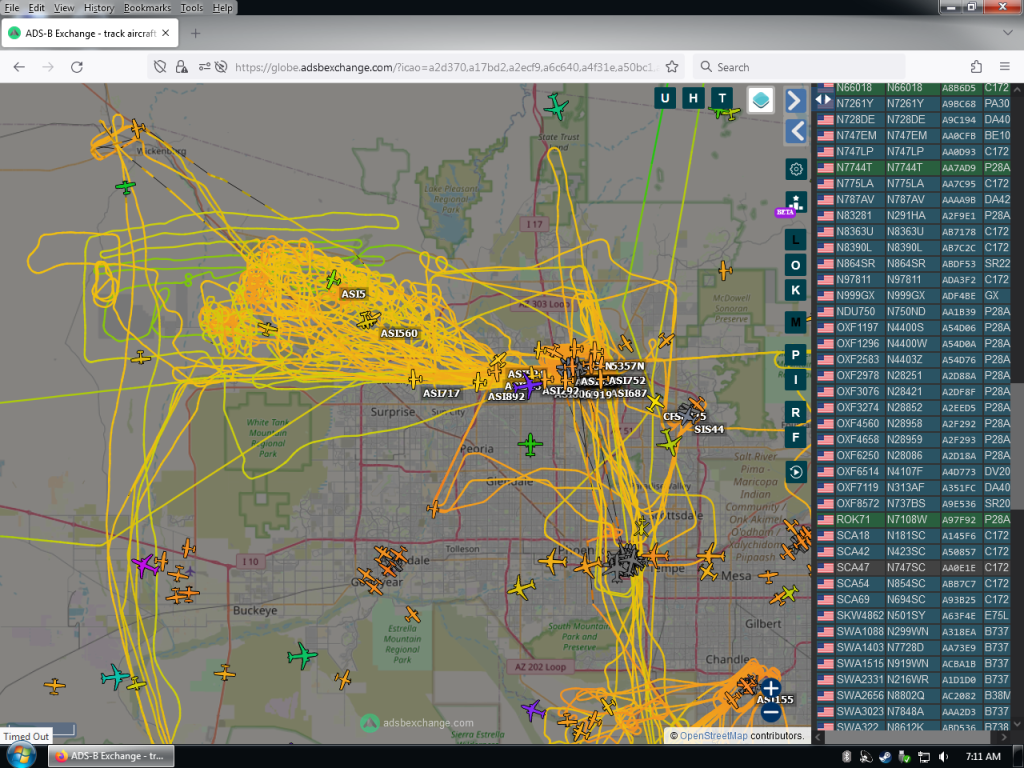The height and width of the screenshot is (768, 1024).
Task: Select the N999GX row
Action: [913, 296]
